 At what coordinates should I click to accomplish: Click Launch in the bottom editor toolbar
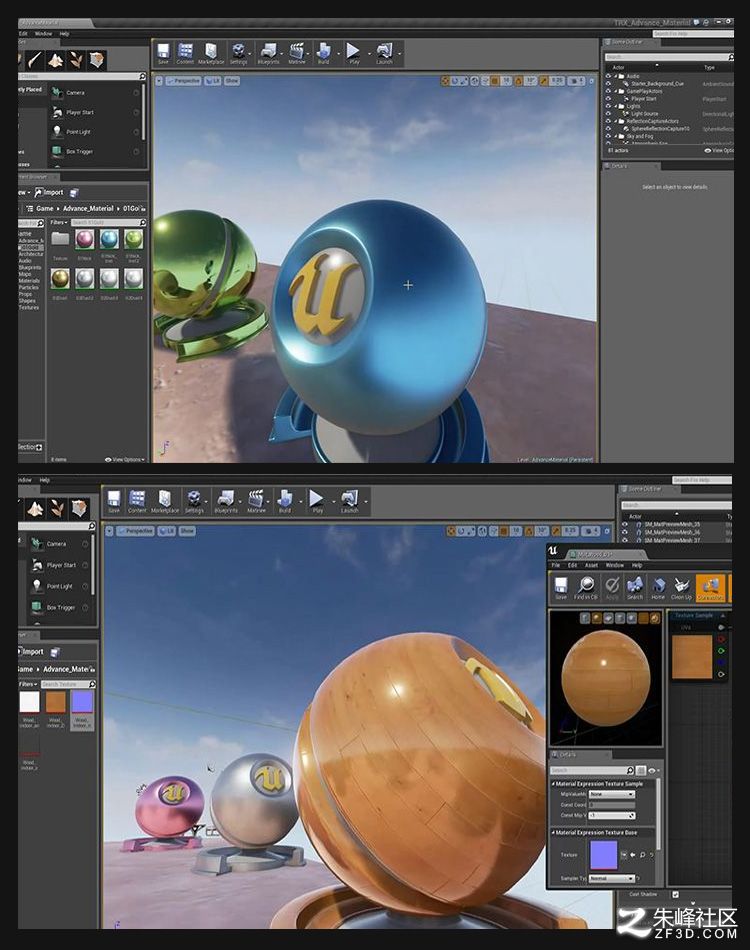[x=350, y=502]
